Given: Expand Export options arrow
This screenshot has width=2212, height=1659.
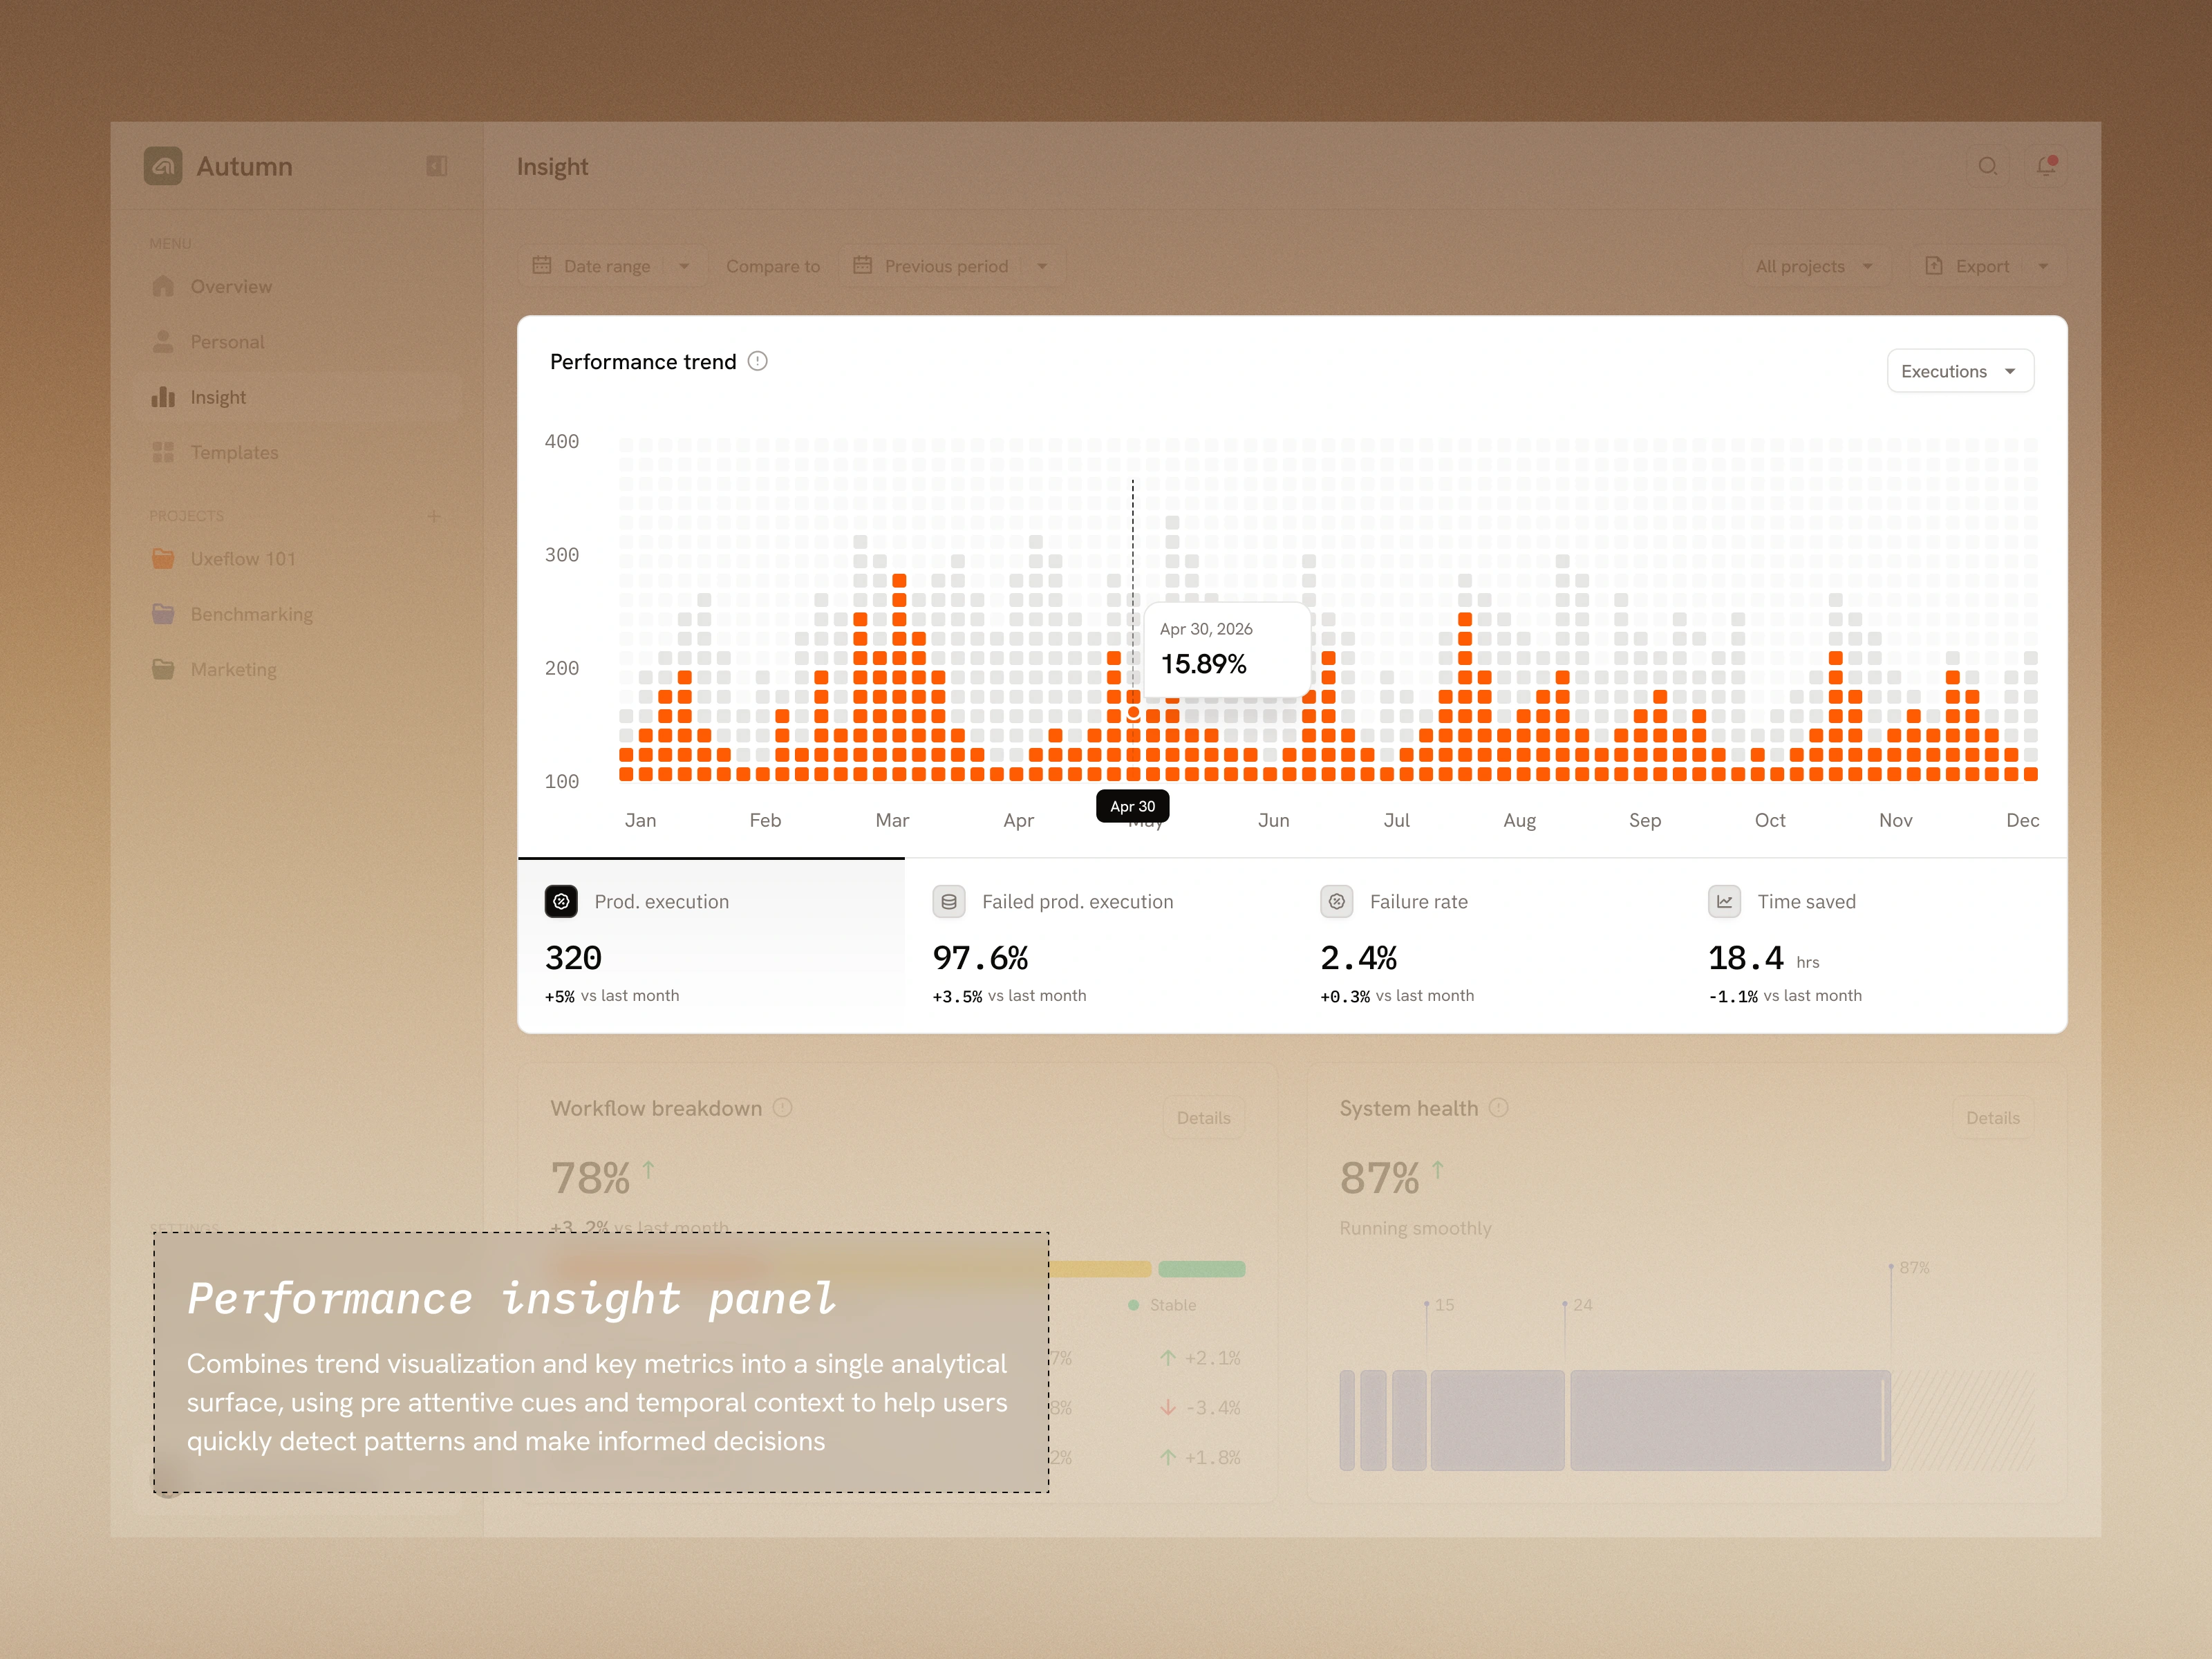Looking at the screenshot, I should pos(2043,266).
